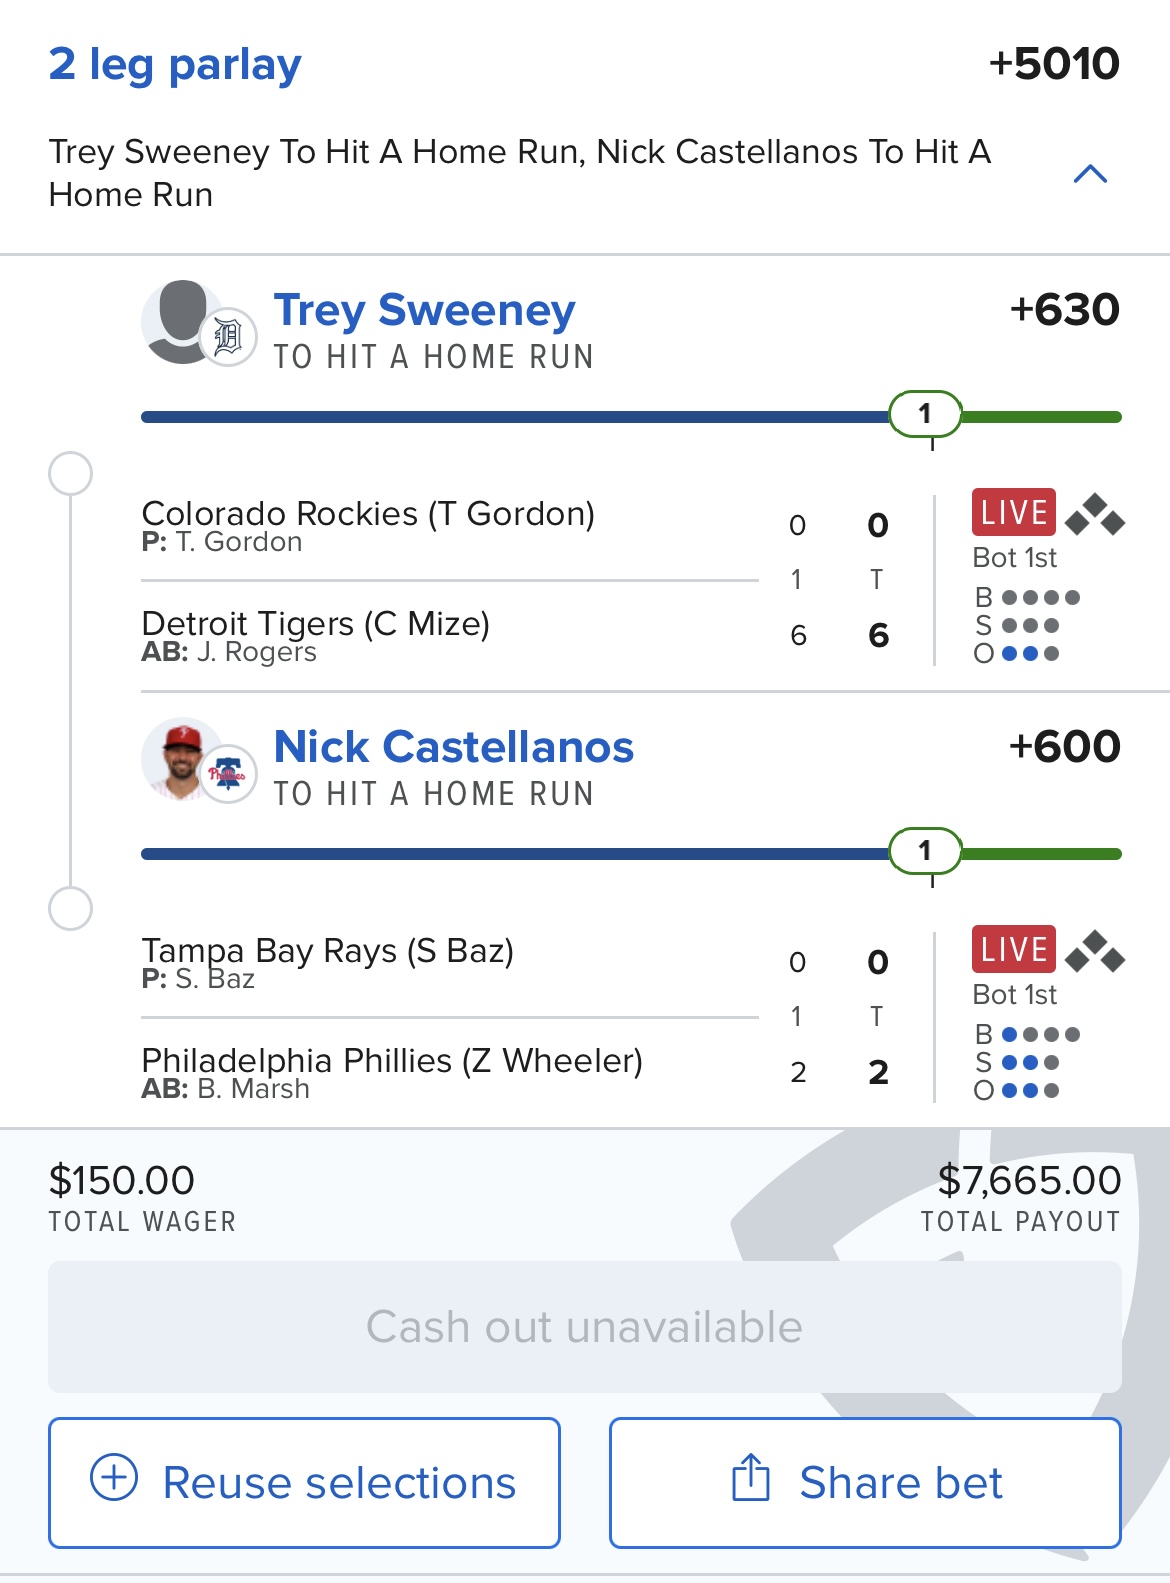Tap the Trey Sweeney player avatar
The height and width of the screenshot is (1583, 1170).
181,320
